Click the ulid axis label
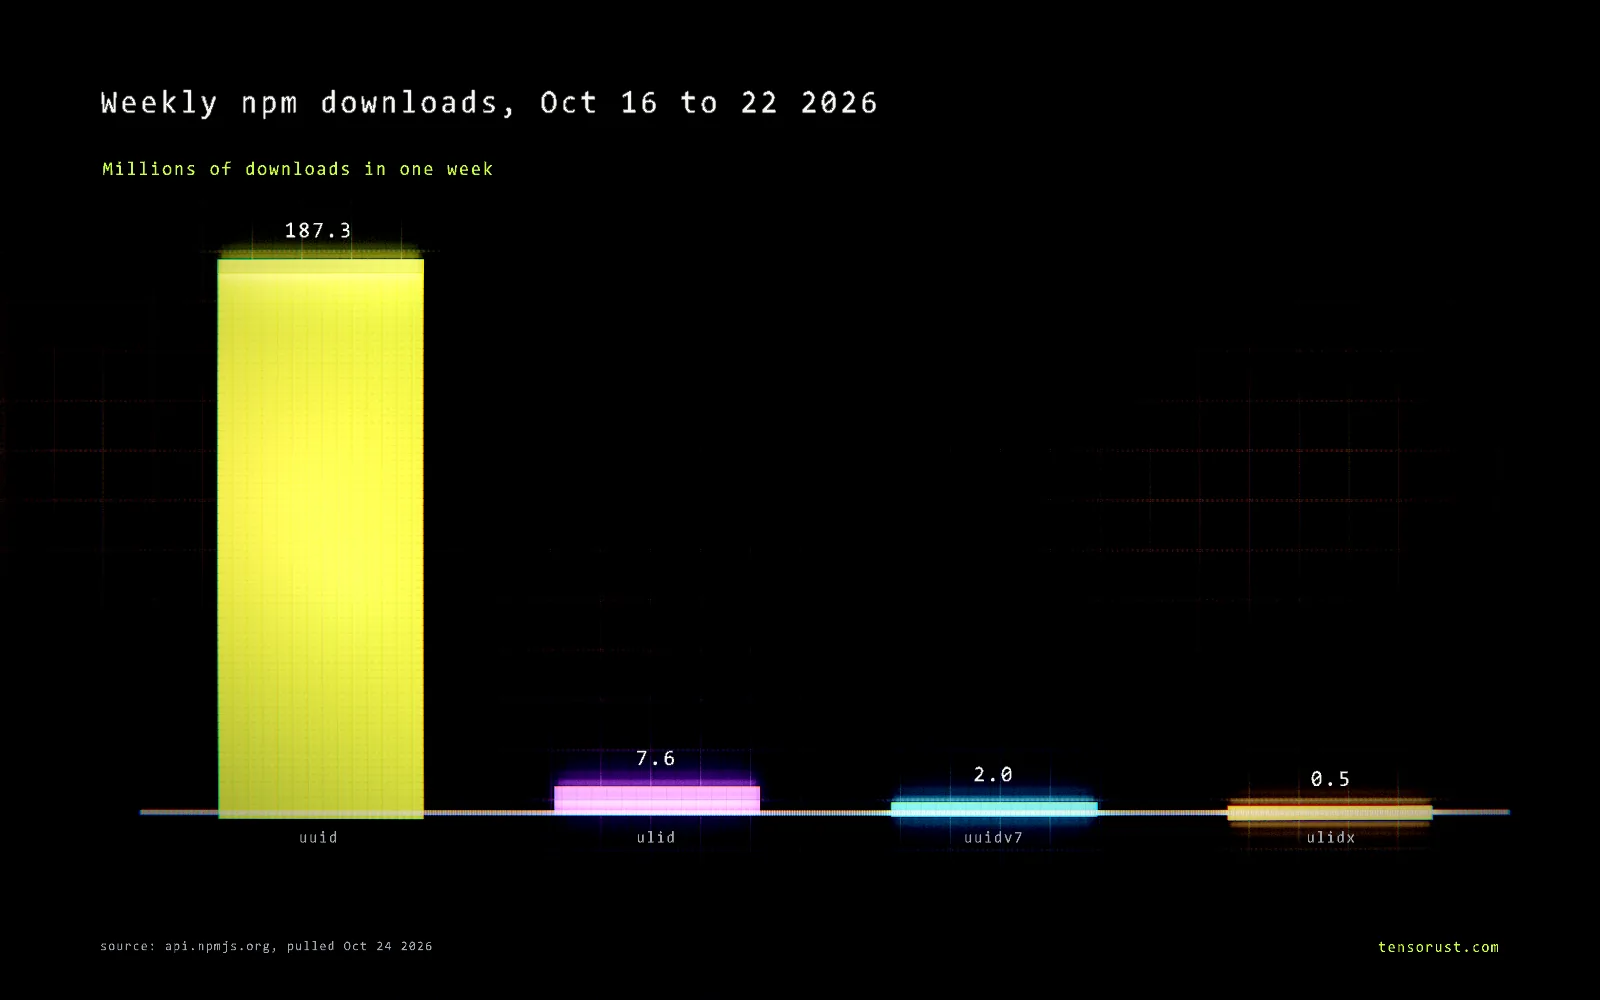 pyautogui.click(x=656, y=838)
